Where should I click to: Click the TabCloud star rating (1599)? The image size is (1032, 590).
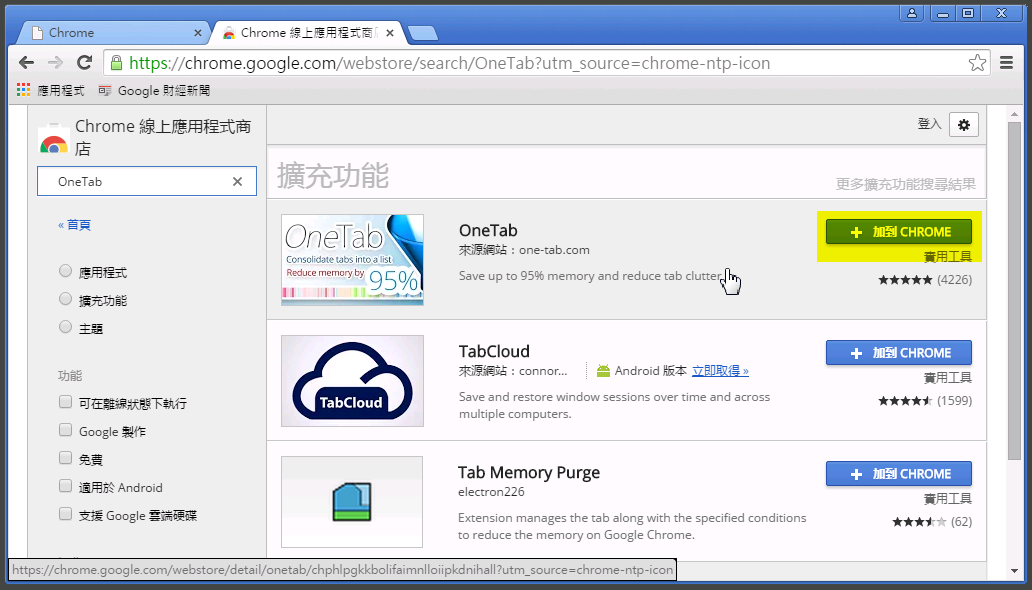click(925, 400)
